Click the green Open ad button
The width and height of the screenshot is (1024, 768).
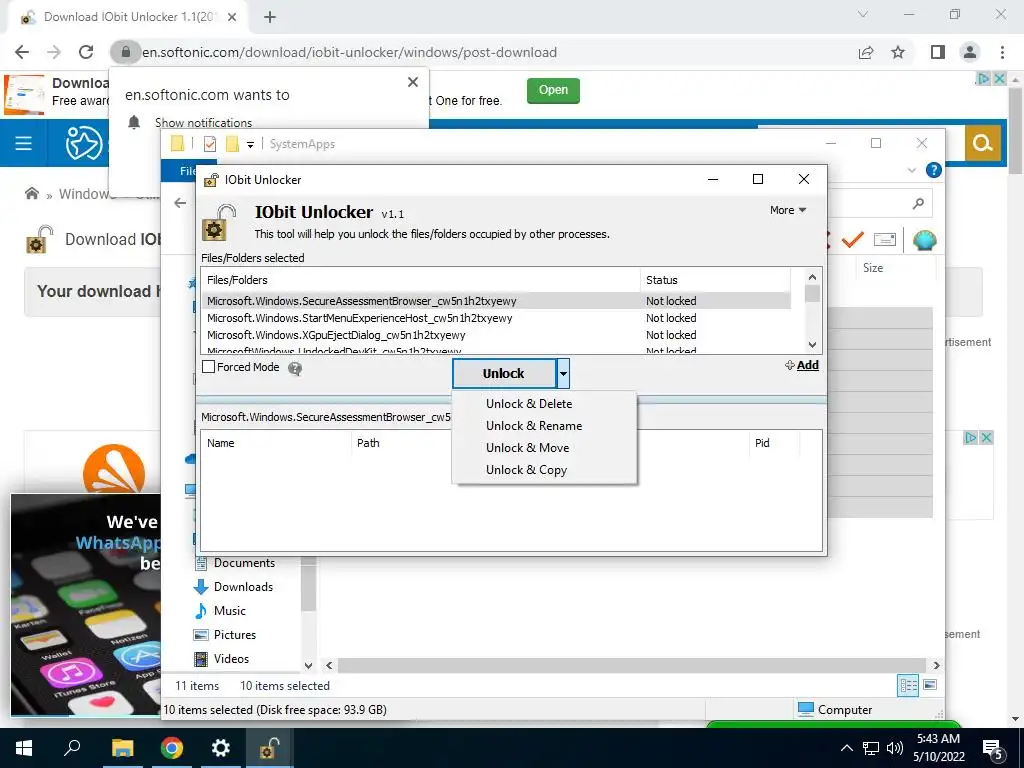pyautogui.click(x=553, y=90)
